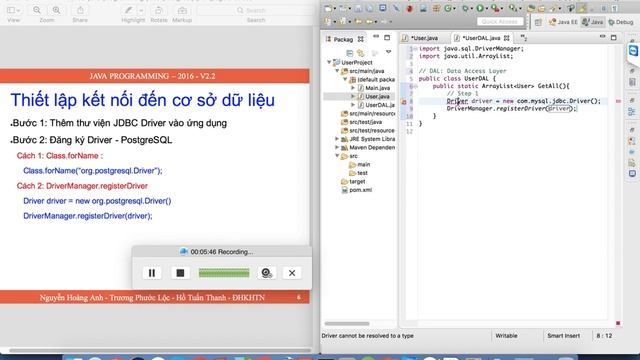Zoom out in the Preview window

pos(37,10)
